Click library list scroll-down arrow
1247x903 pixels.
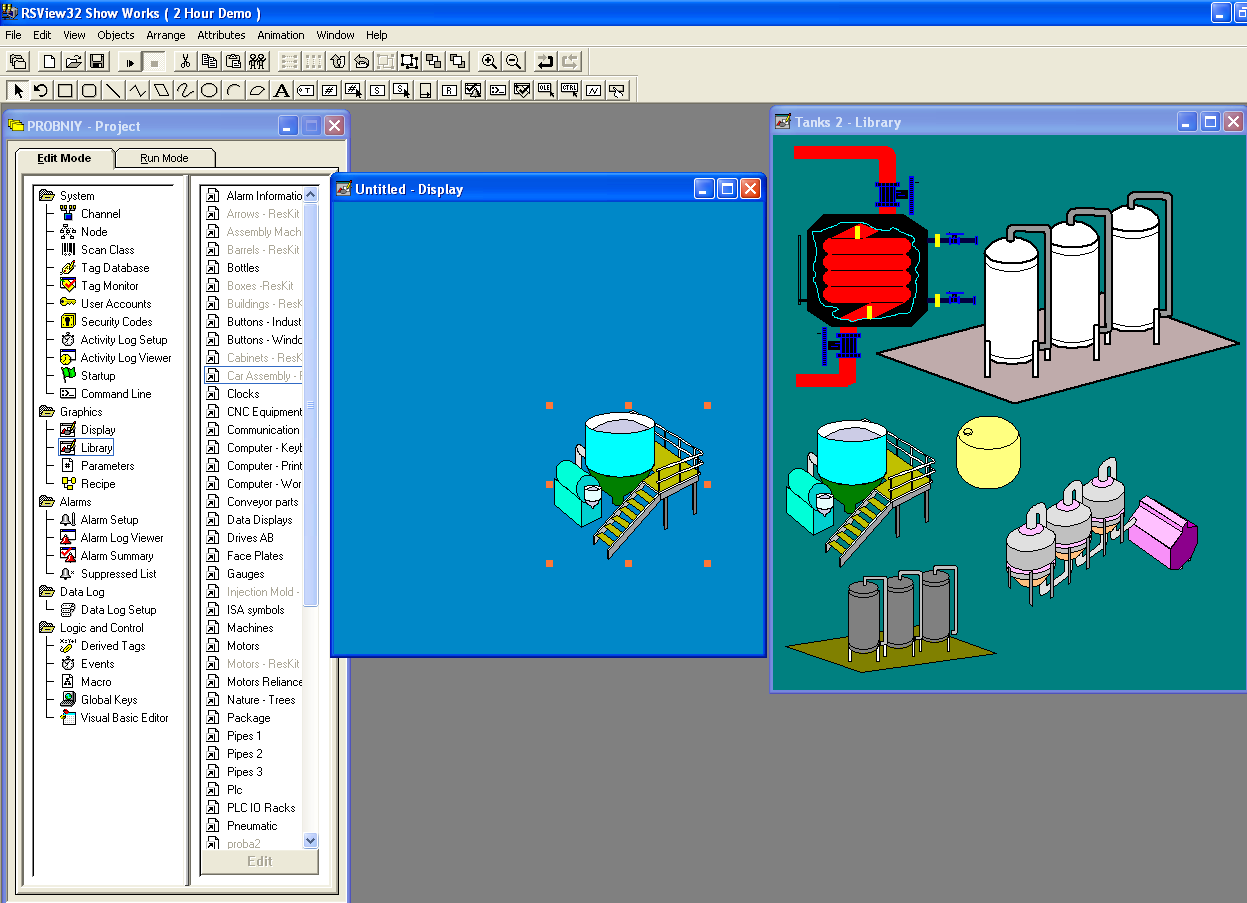pyautogui.click(x=310, y=841)
